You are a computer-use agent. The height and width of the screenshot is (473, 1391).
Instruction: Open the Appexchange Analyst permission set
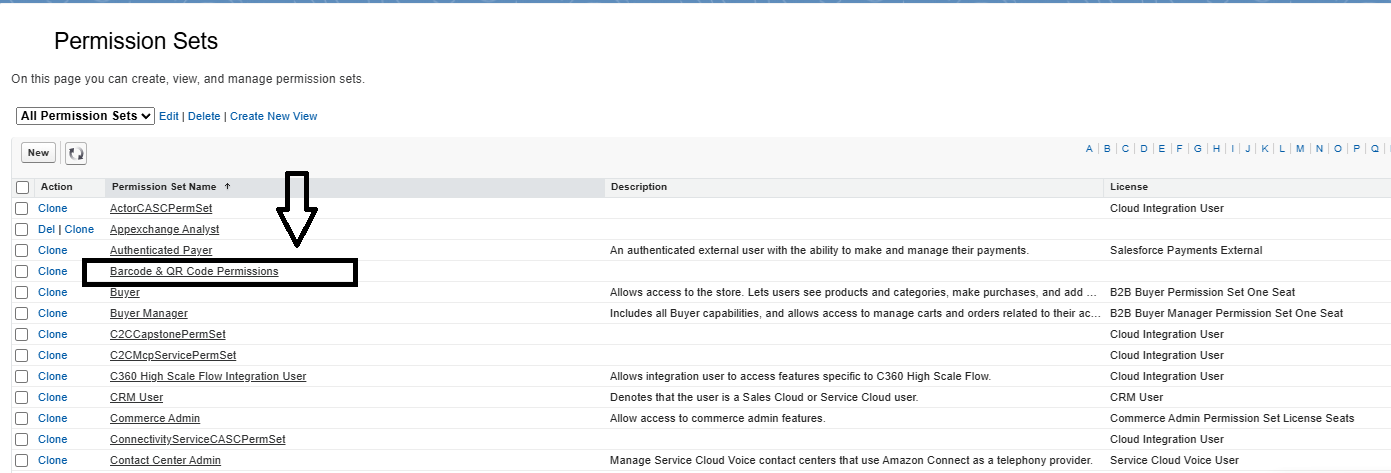click(164, 229)
